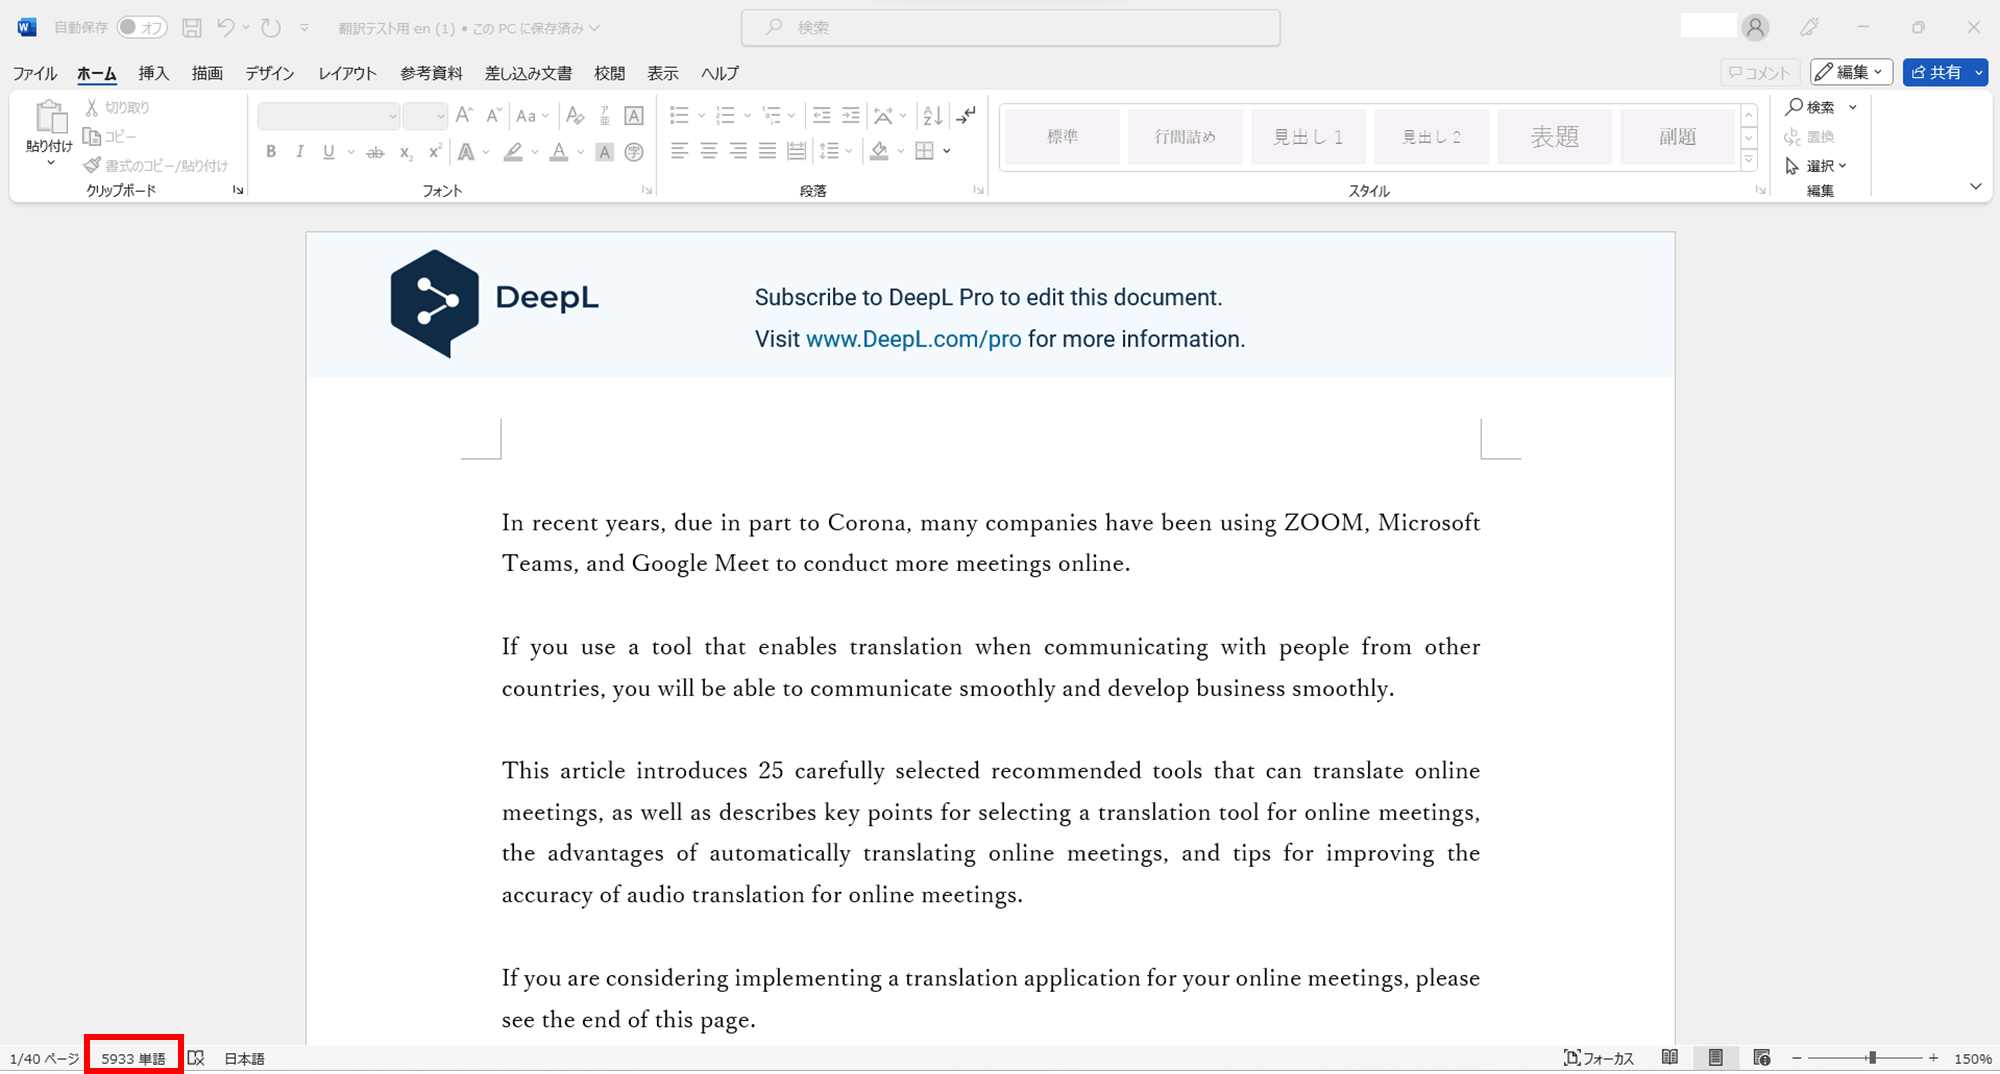Open the line spacing dropdown
This screenshot has height=1074, width=2000.
(x=835, y=151)
